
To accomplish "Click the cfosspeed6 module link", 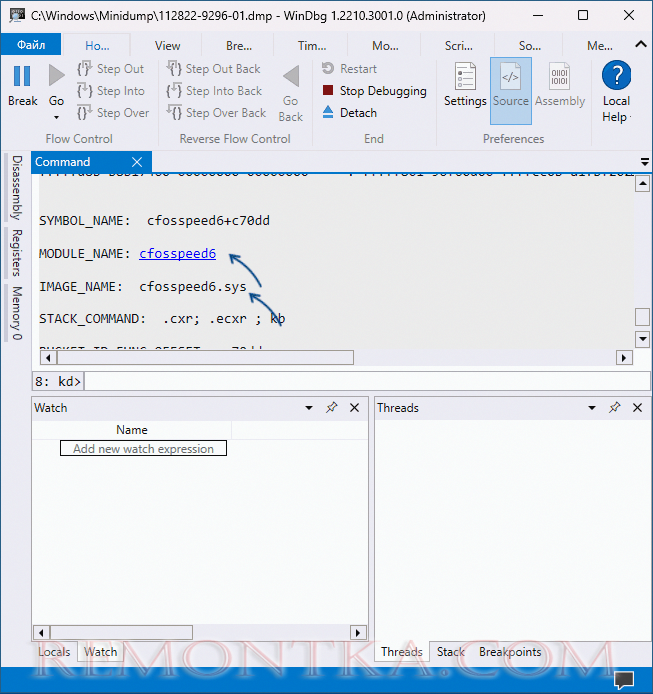I will pos(178,254).
